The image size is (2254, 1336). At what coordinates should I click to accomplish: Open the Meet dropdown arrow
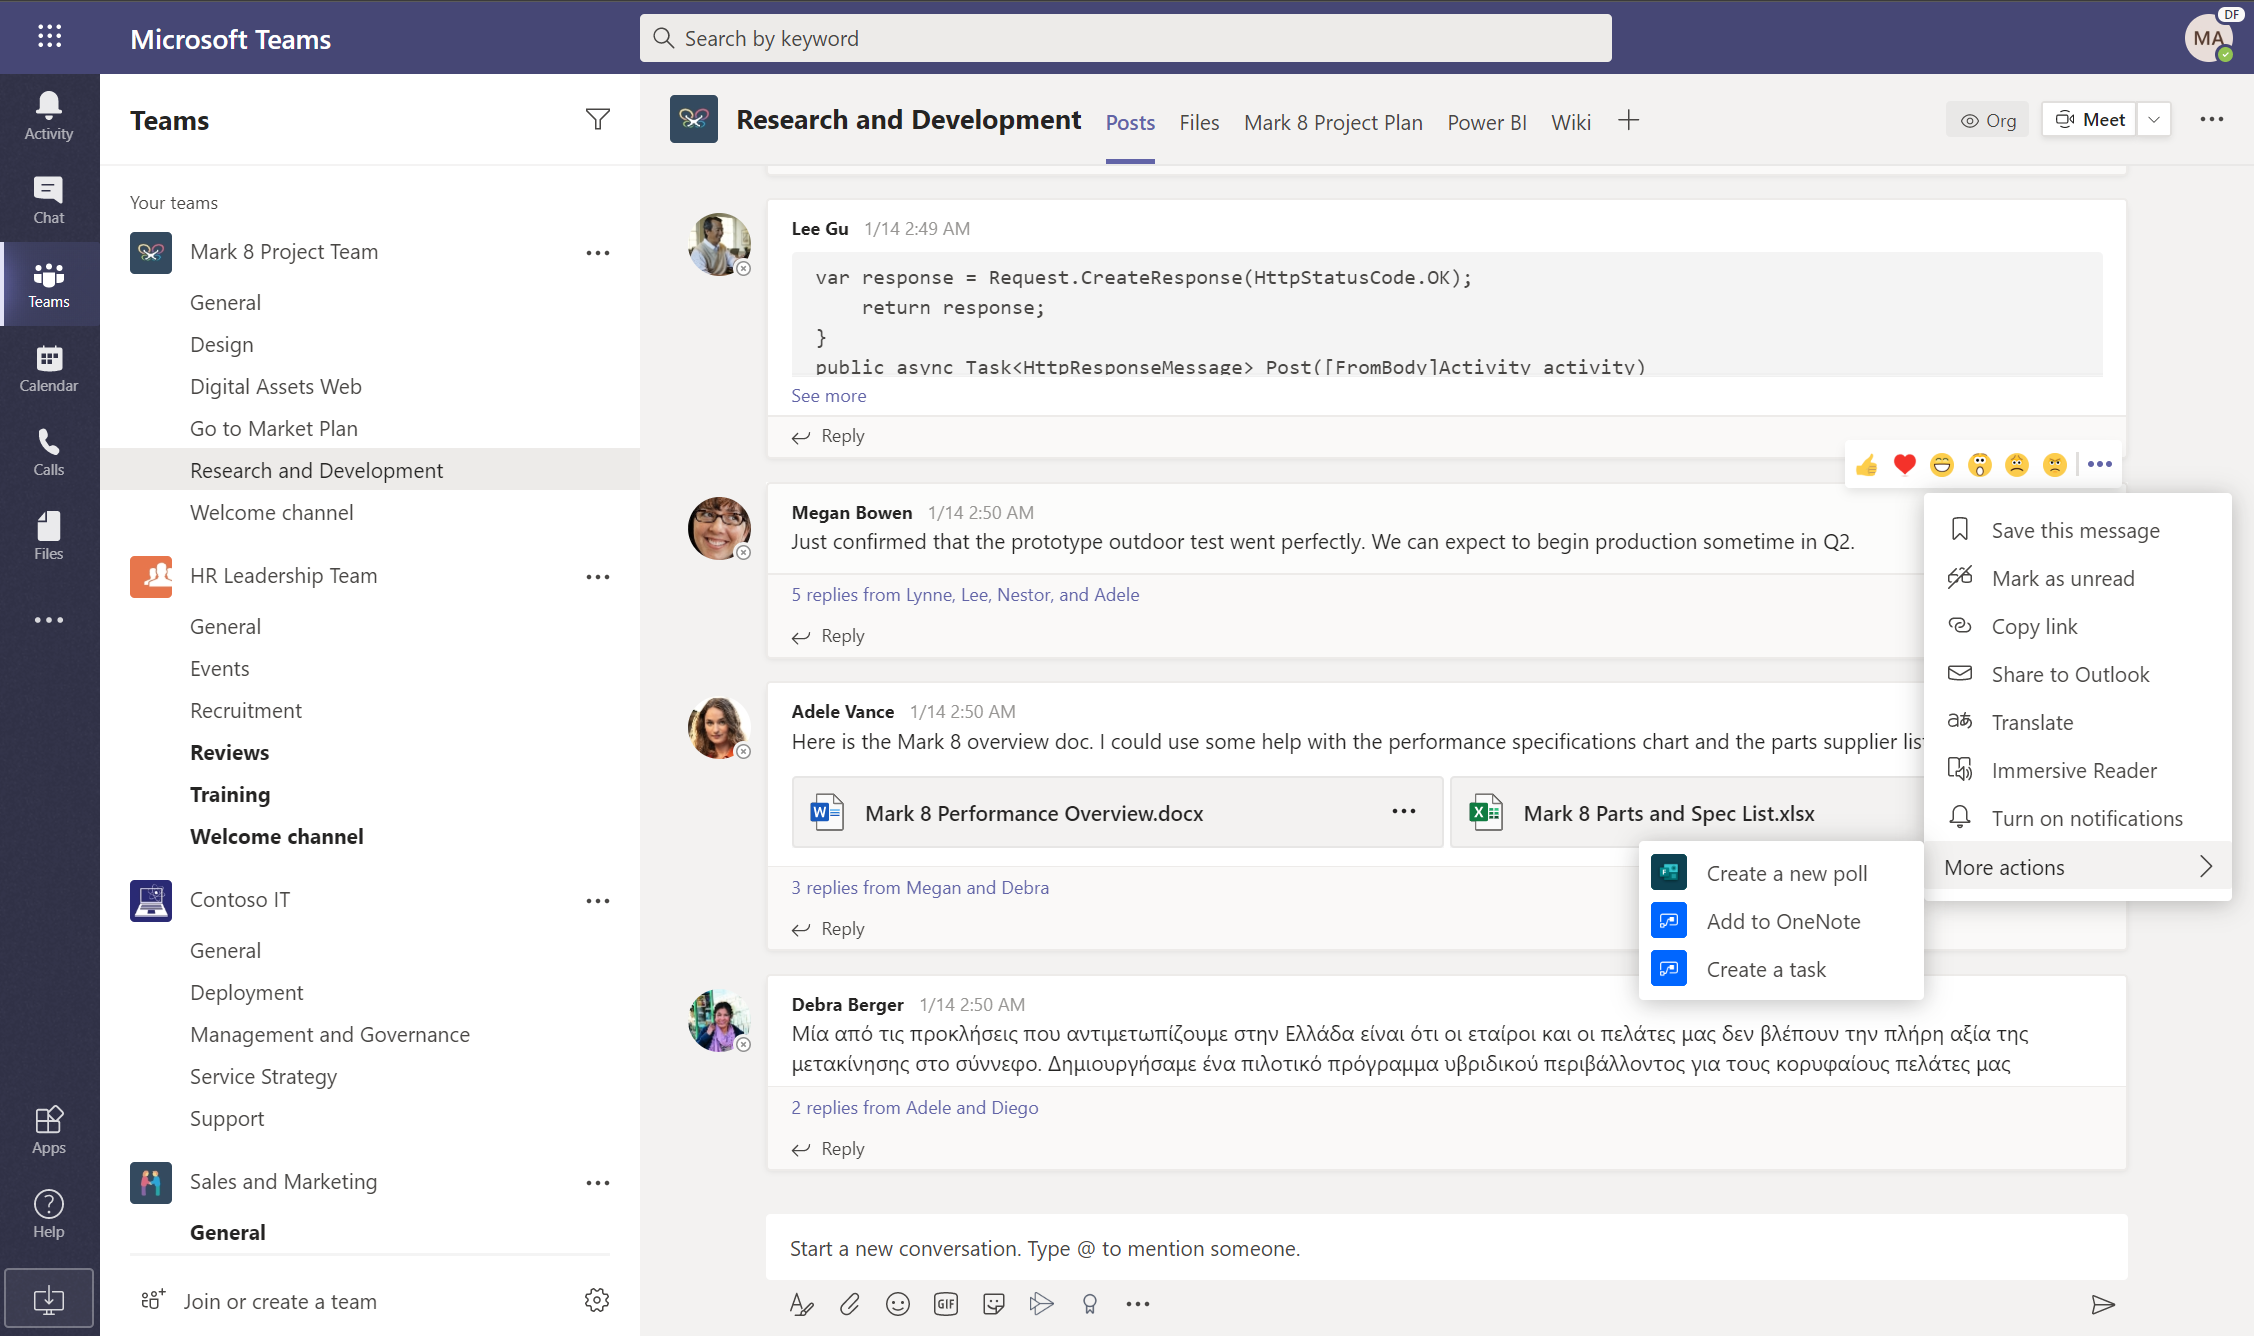point(2152,119)
